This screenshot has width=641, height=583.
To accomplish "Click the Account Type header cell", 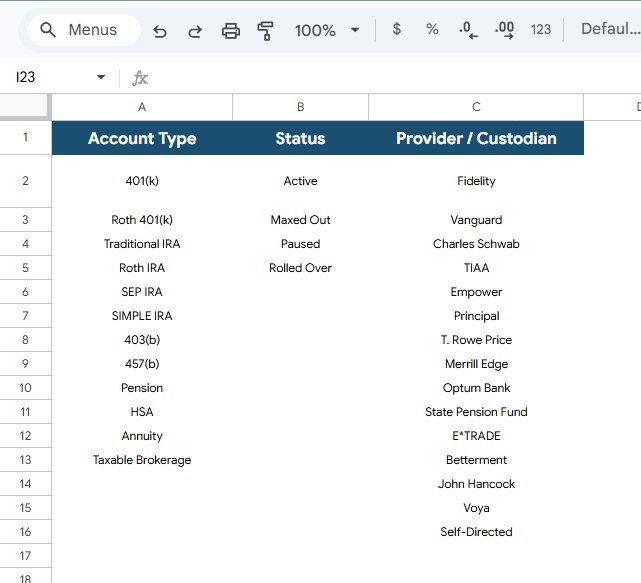I will pyautogui.click(x=142, y=138).
